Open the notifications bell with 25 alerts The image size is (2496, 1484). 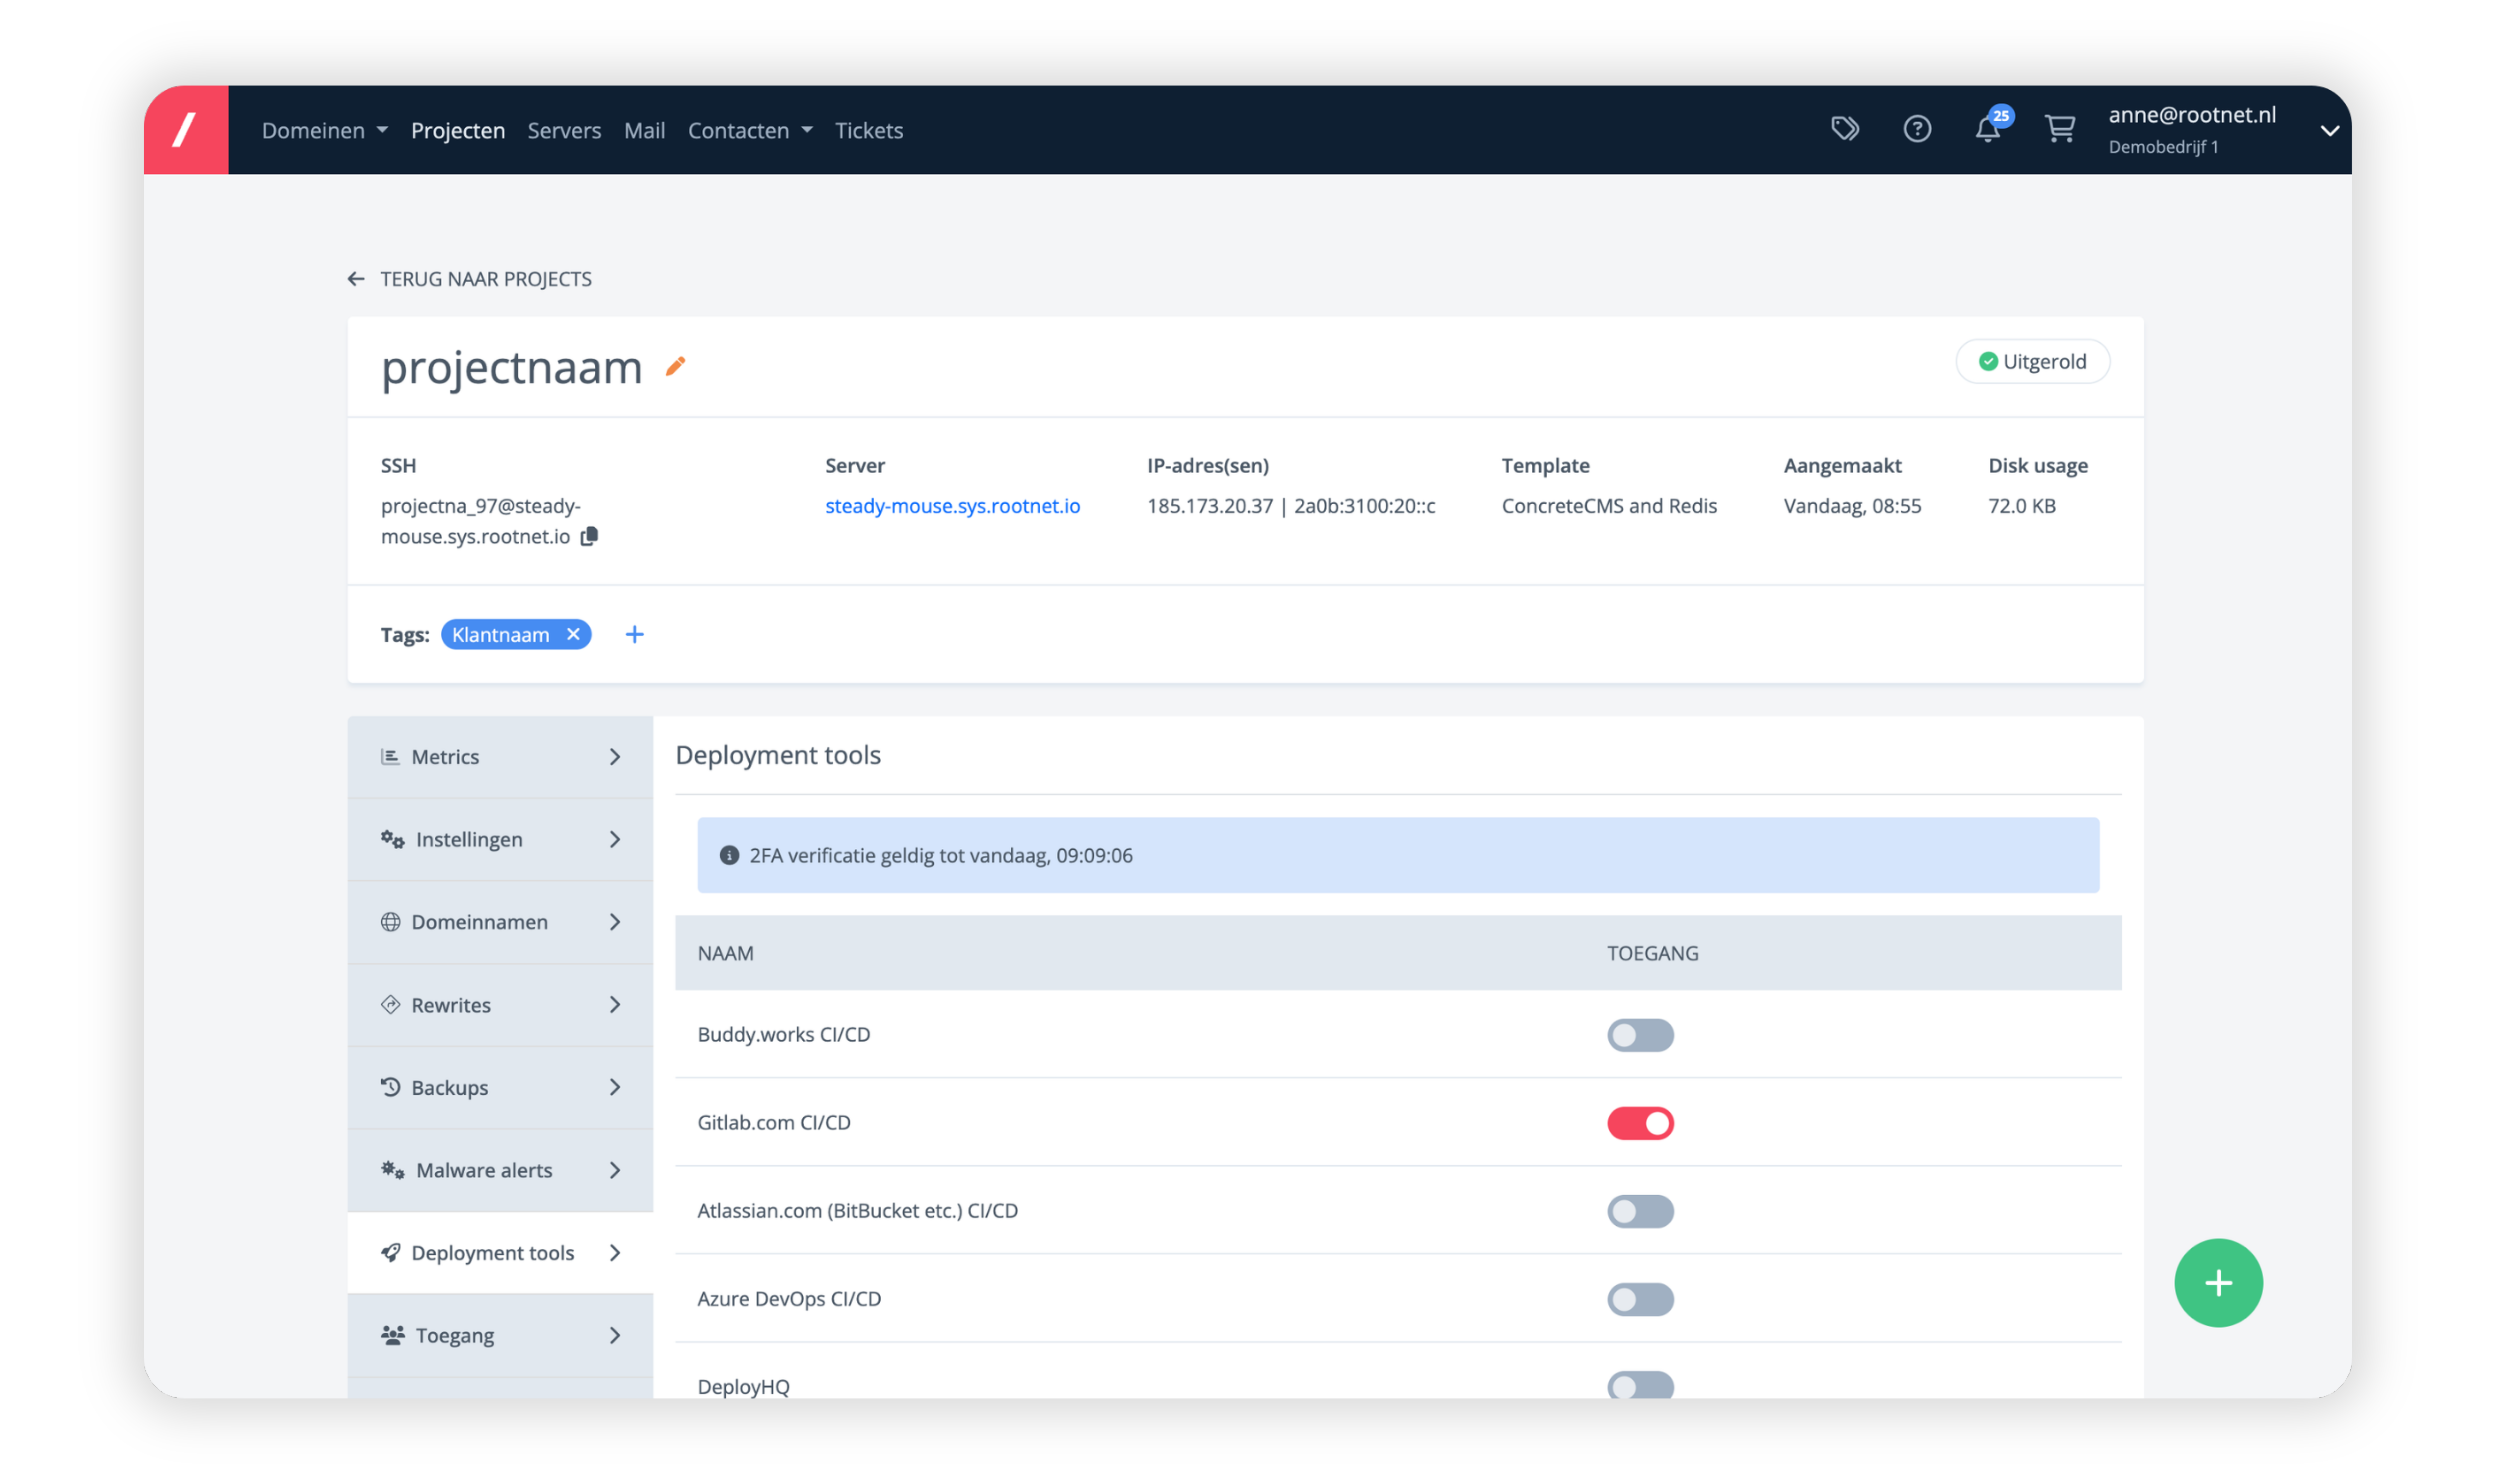pyautogui.click(x=1988, y=128)
